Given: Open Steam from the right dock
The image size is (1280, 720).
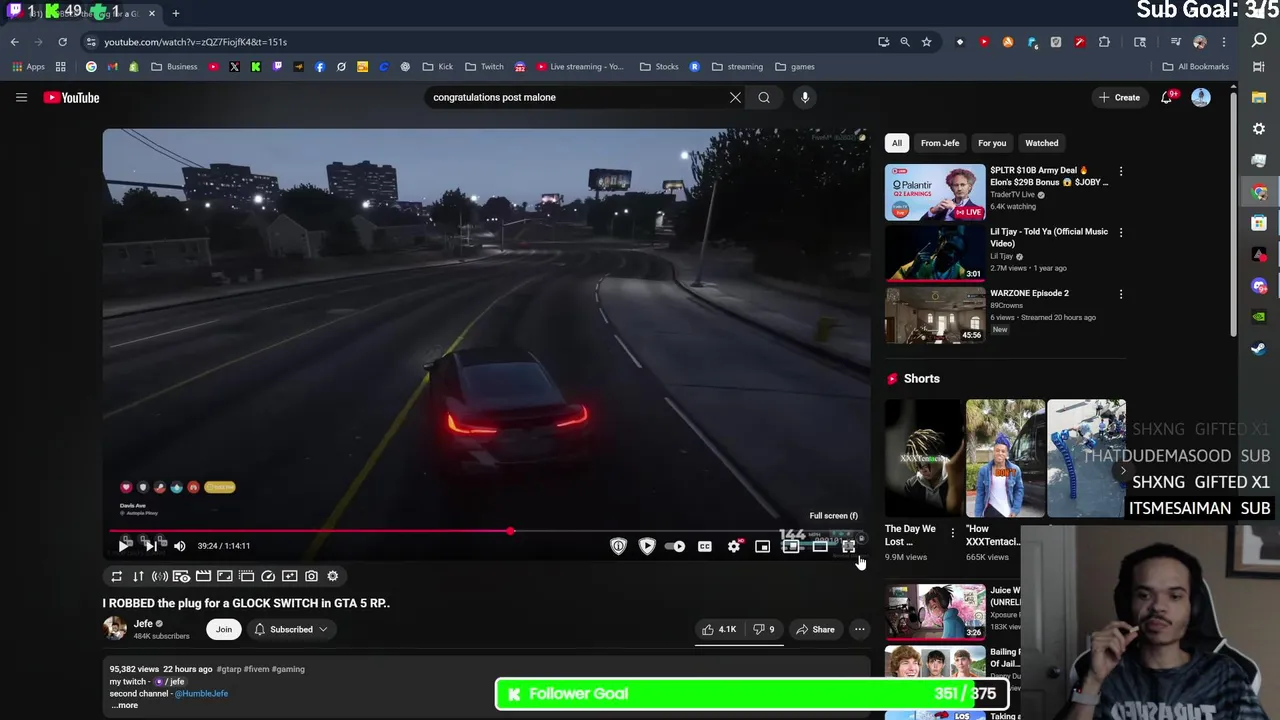Looking at the screenshot, I should click(x=1259, y=349).
